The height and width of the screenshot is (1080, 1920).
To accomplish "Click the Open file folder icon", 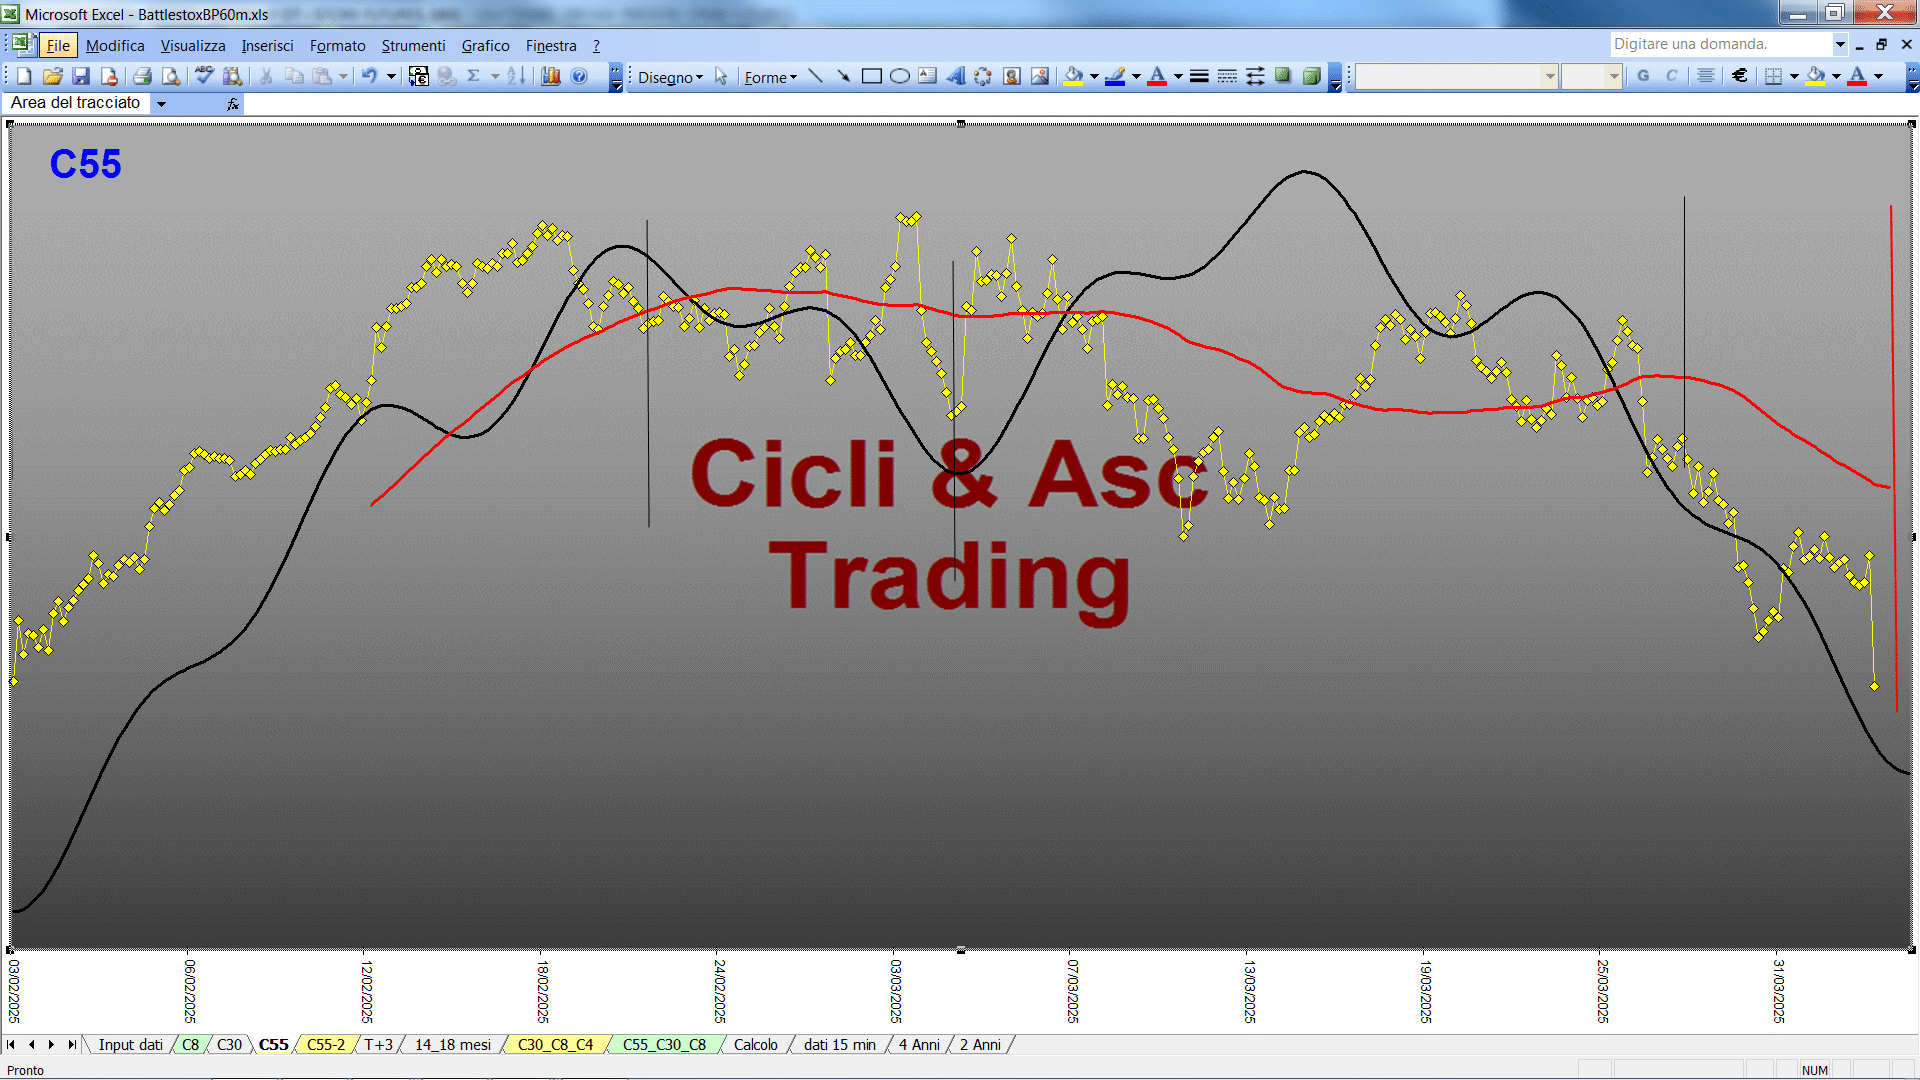I will point(53,76).
